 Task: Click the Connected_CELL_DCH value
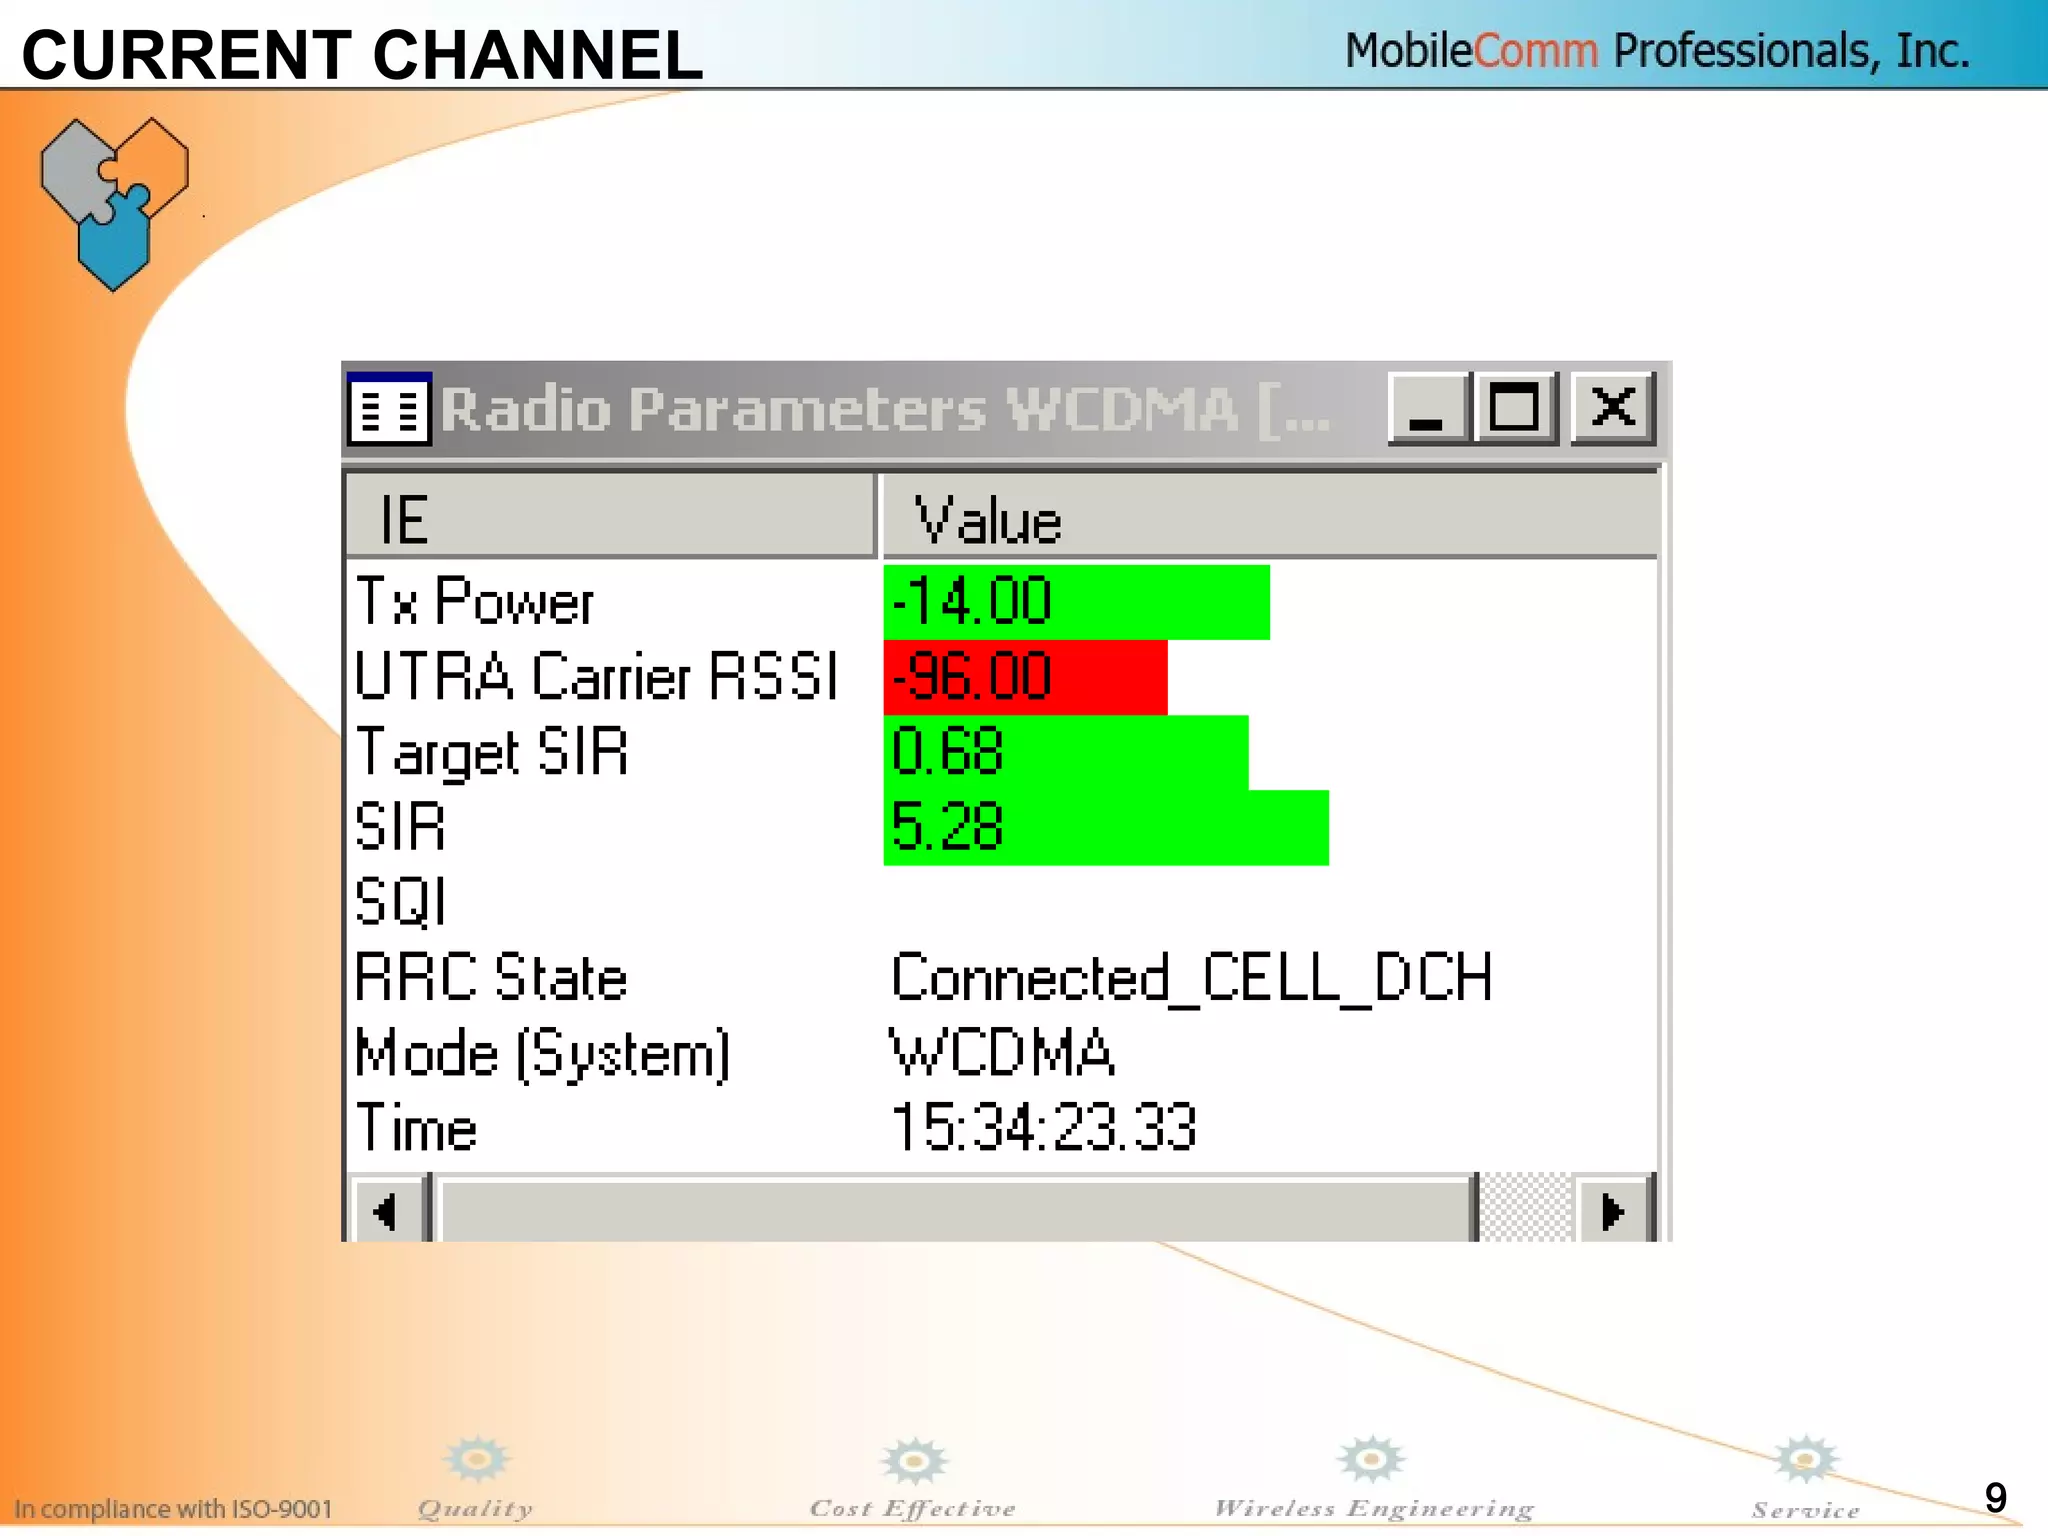(1190, 977)
